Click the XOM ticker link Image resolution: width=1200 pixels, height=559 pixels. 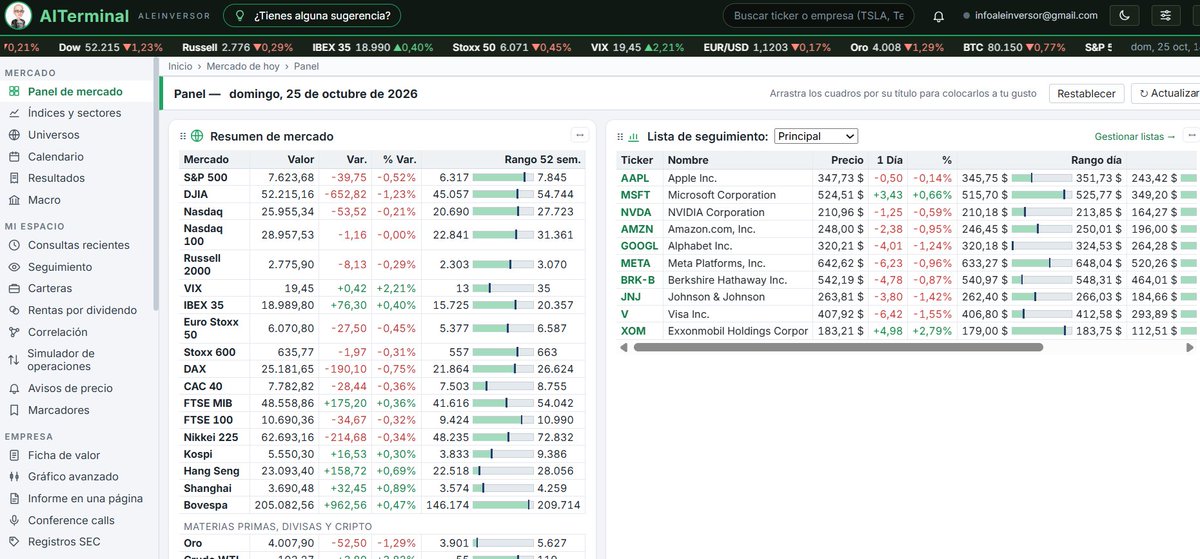tap(633, 330)
